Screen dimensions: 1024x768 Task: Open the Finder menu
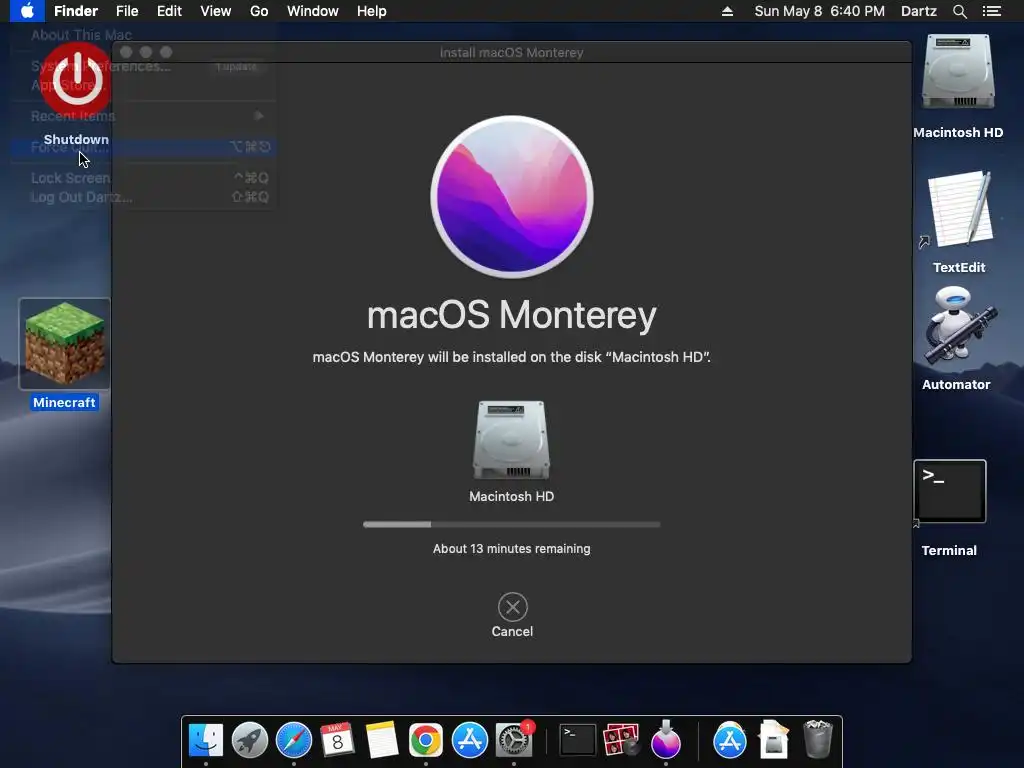[x=76, y=11]
